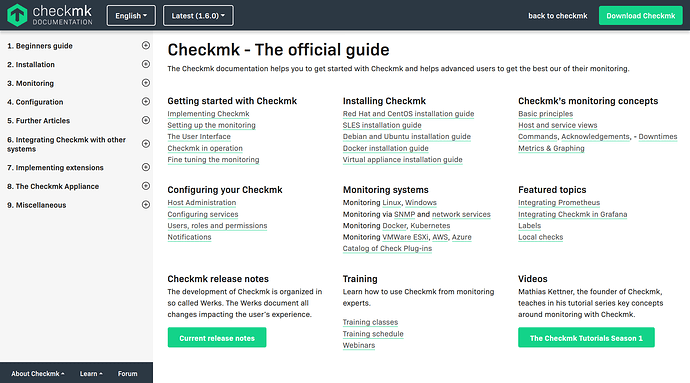The image size is (690, 383).
Task: Open Configuring services link
Action: [203, 214]
